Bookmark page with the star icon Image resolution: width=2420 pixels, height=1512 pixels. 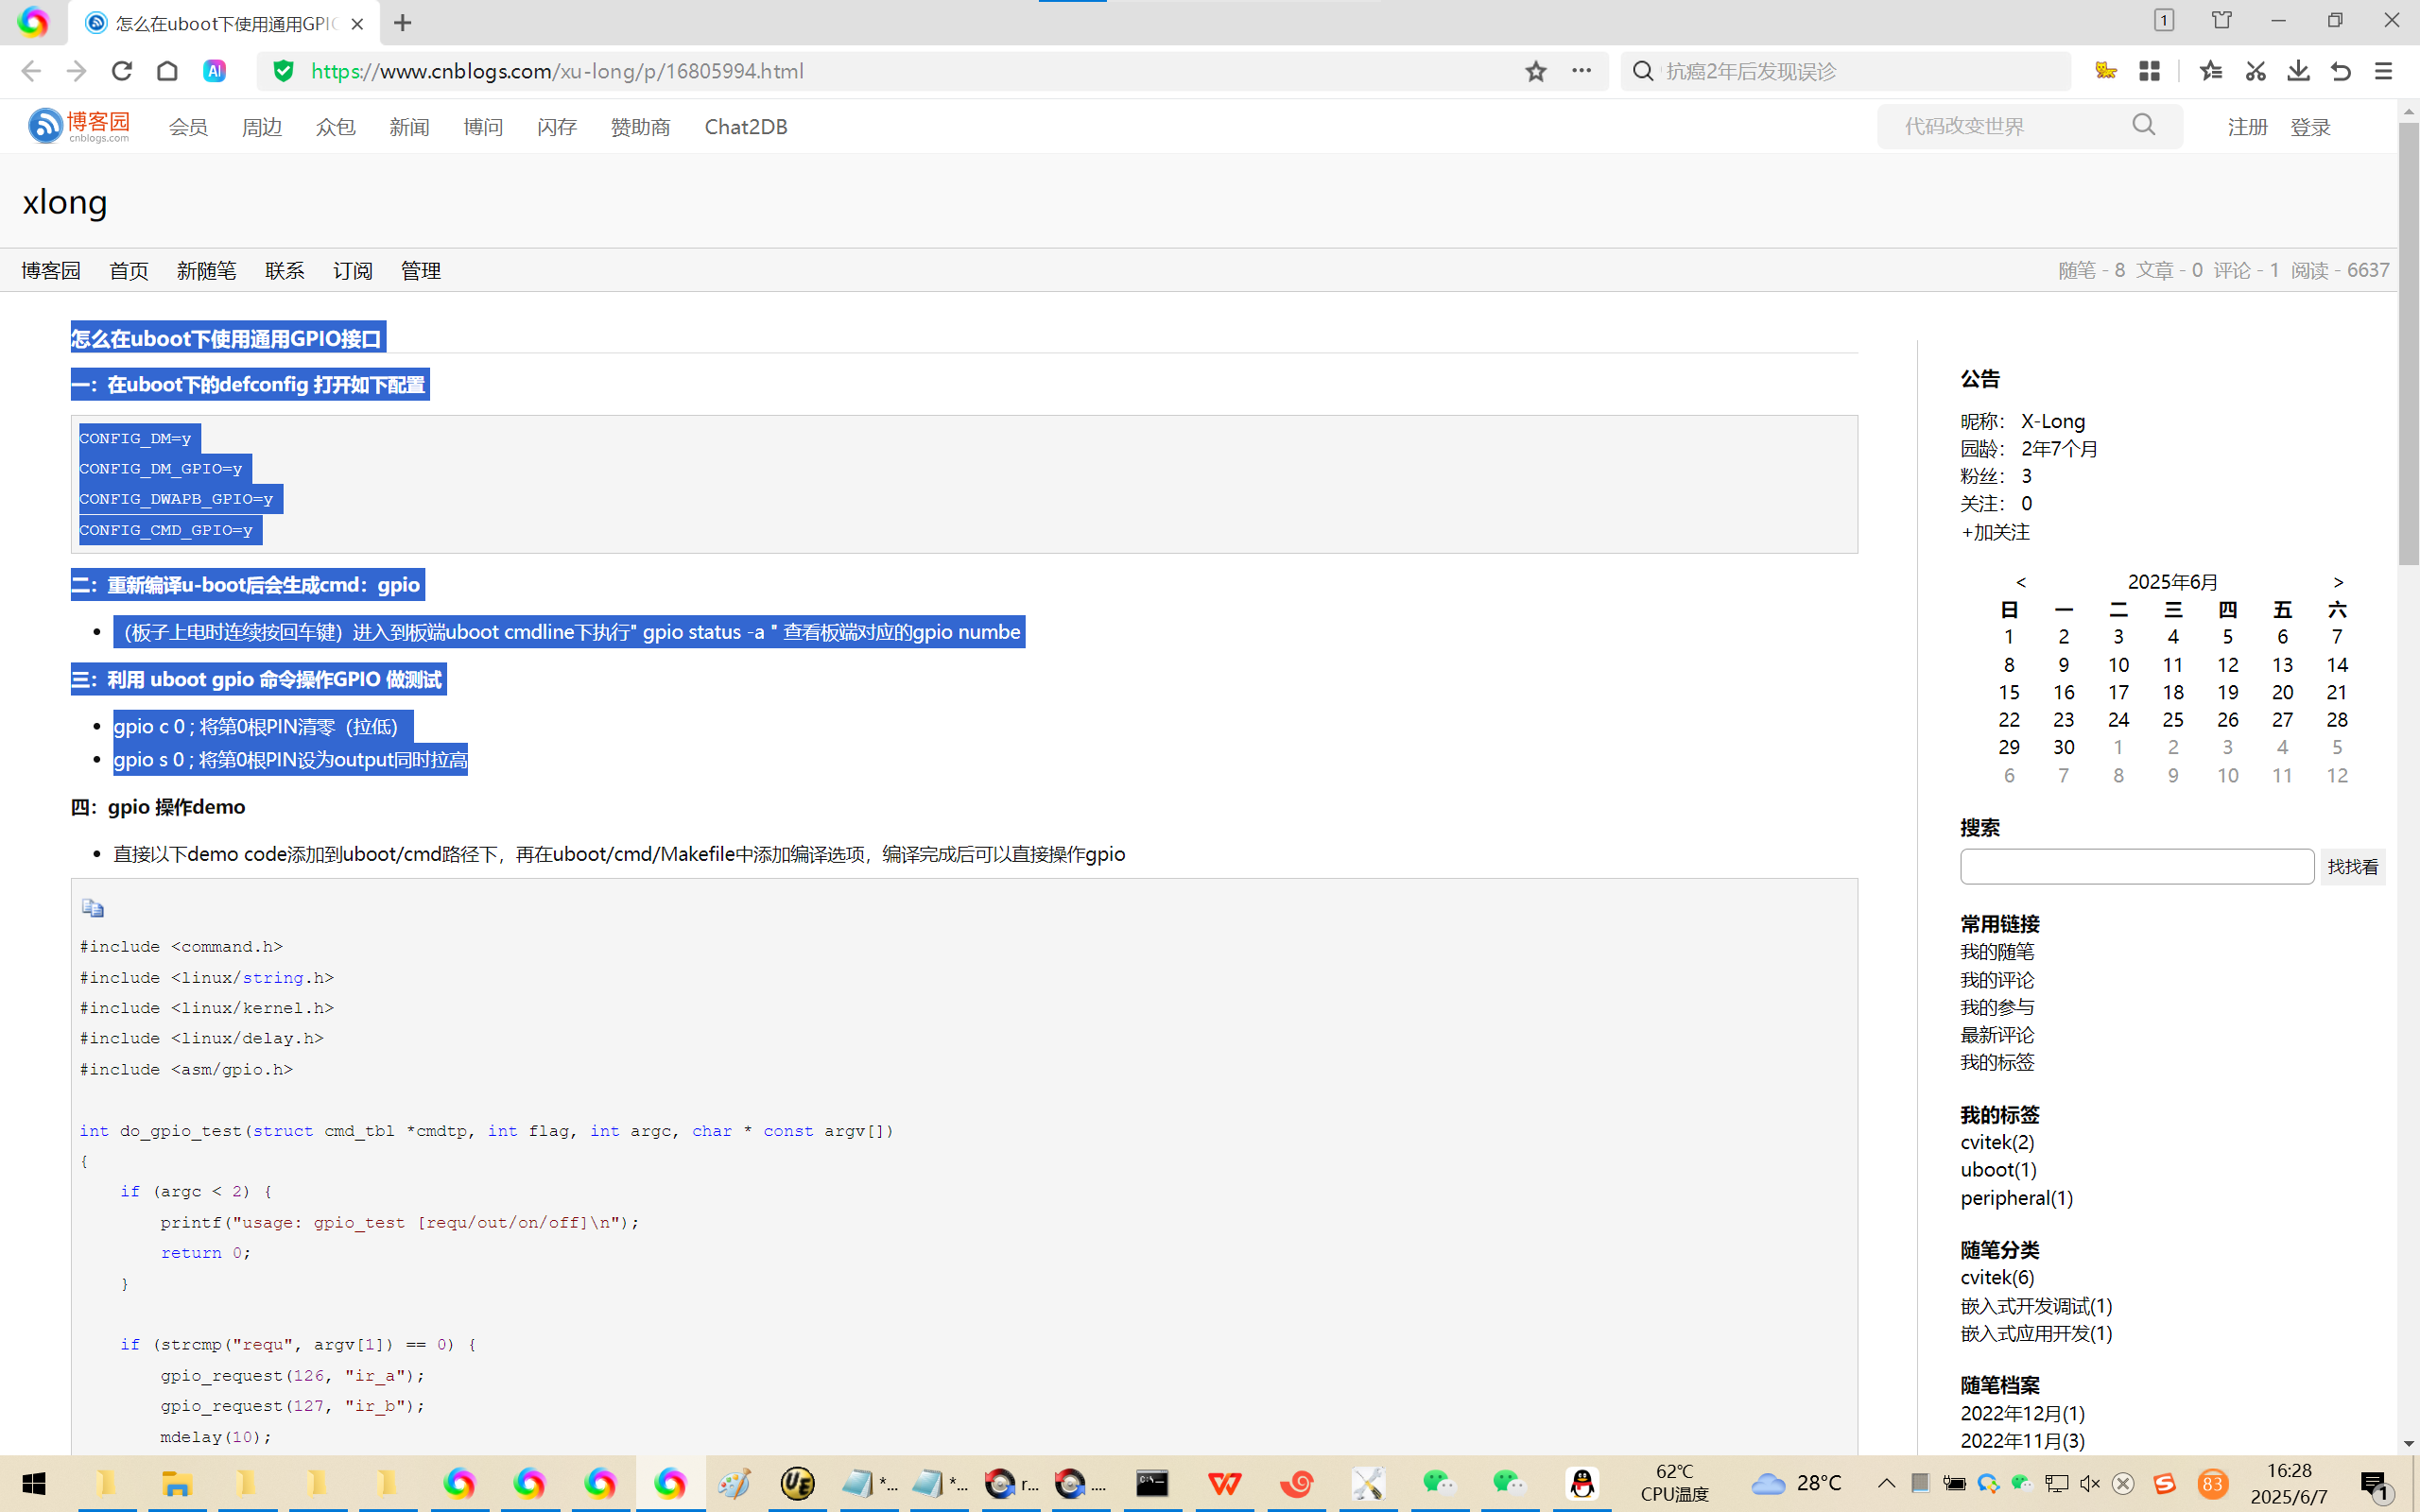1535,71
